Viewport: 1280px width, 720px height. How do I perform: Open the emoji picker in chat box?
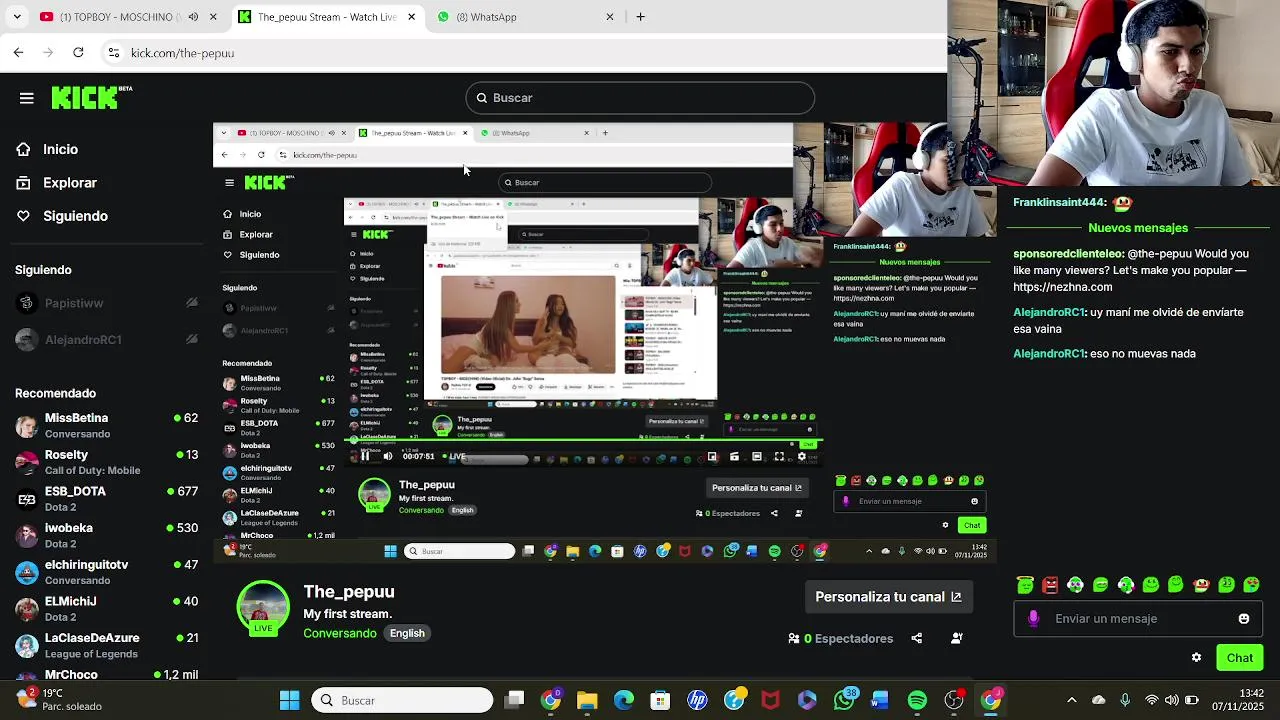1244,619
